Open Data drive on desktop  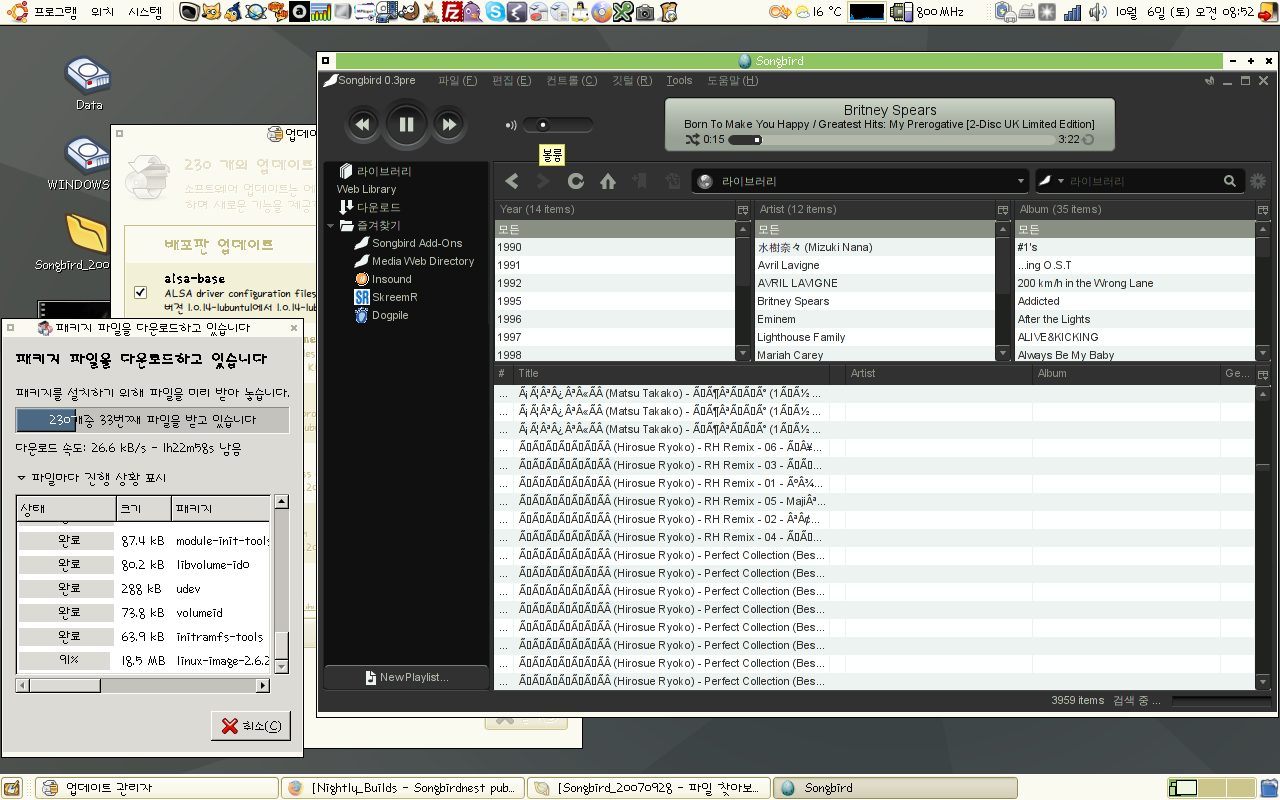[88, 83]
